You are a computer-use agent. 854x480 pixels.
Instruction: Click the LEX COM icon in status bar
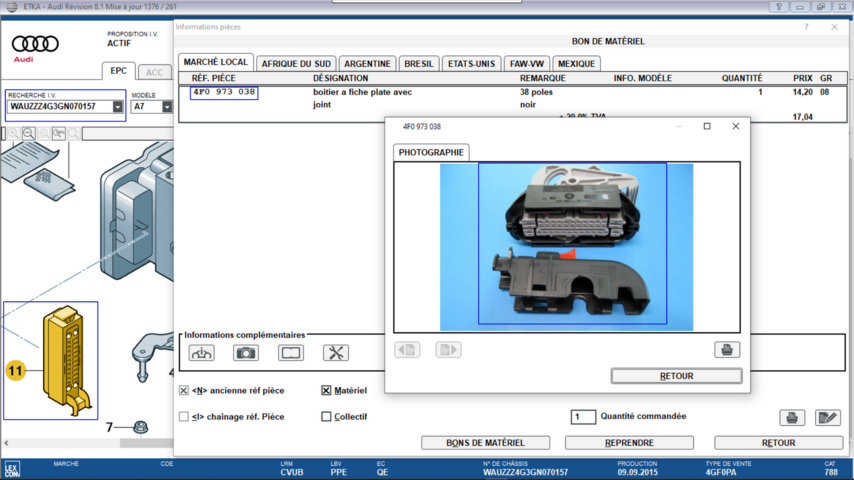(x=11, y=469)
